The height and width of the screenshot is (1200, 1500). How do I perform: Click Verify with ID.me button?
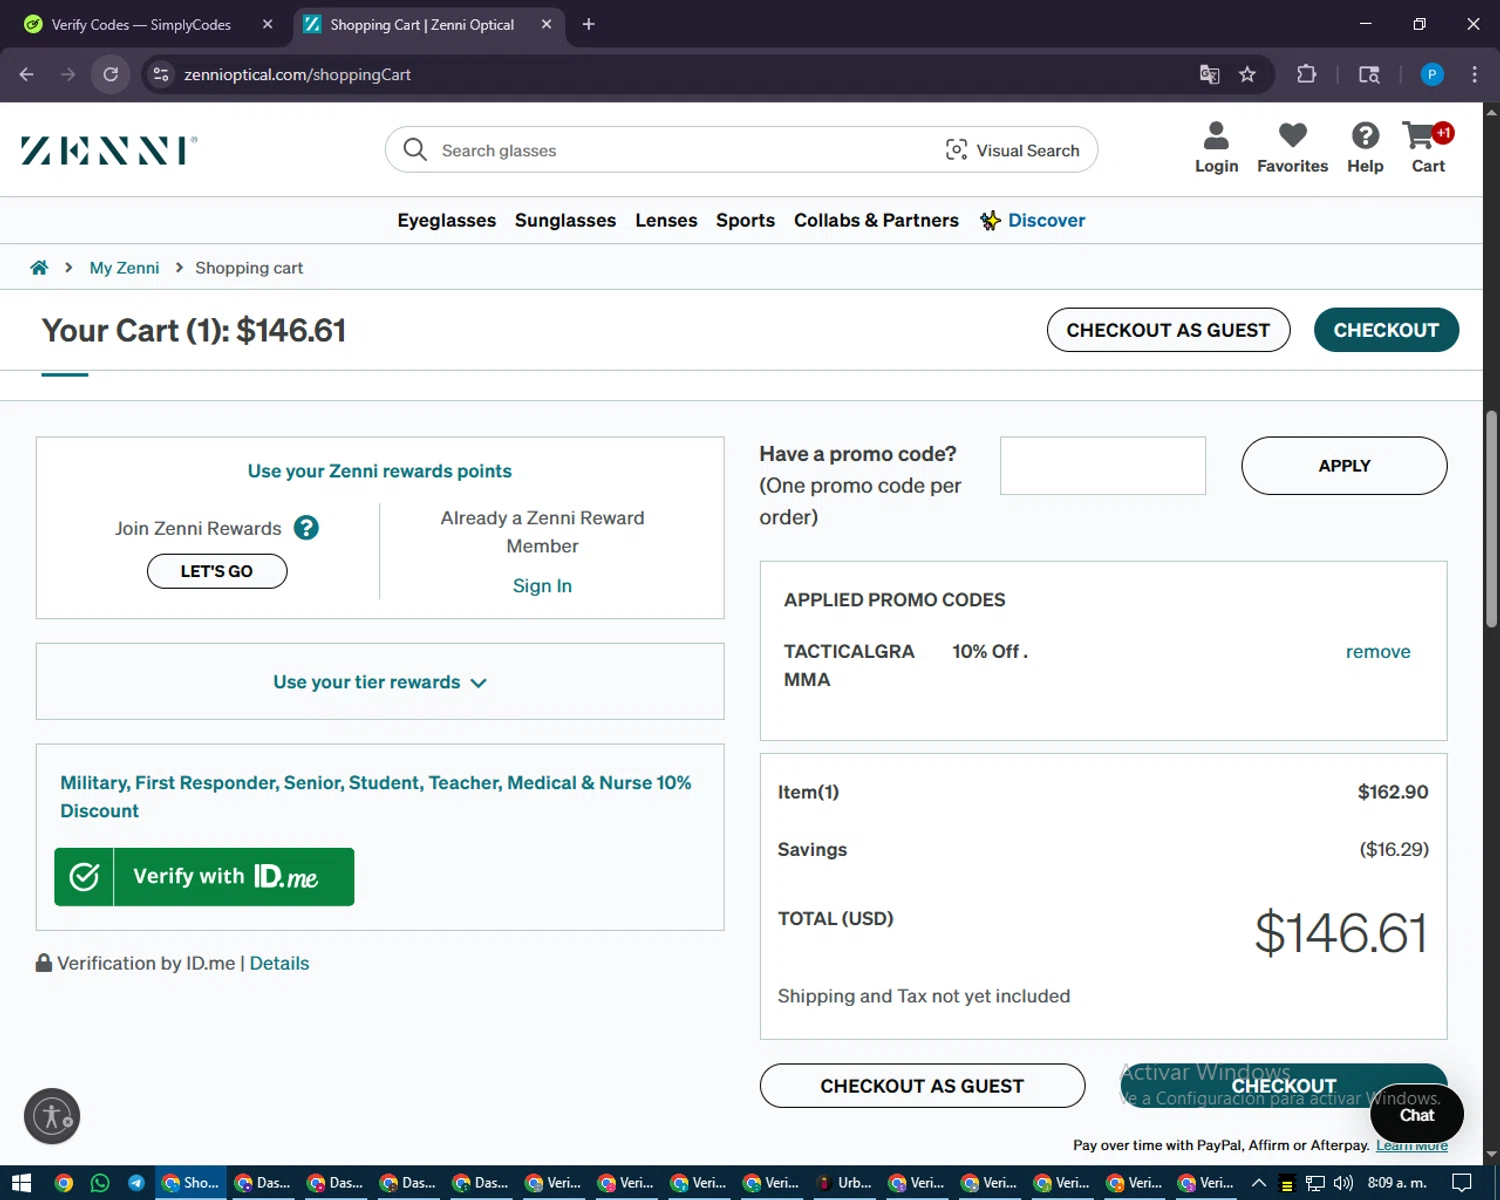[x=204, y=877]
